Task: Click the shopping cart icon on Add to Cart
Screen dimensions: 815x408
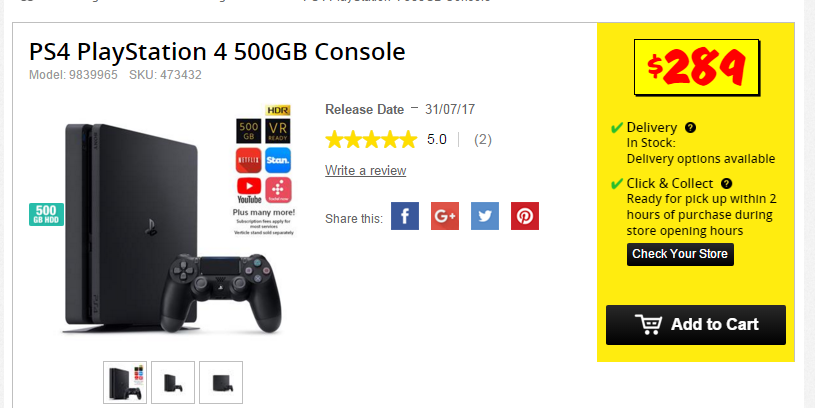Action: tap(649, 324)
